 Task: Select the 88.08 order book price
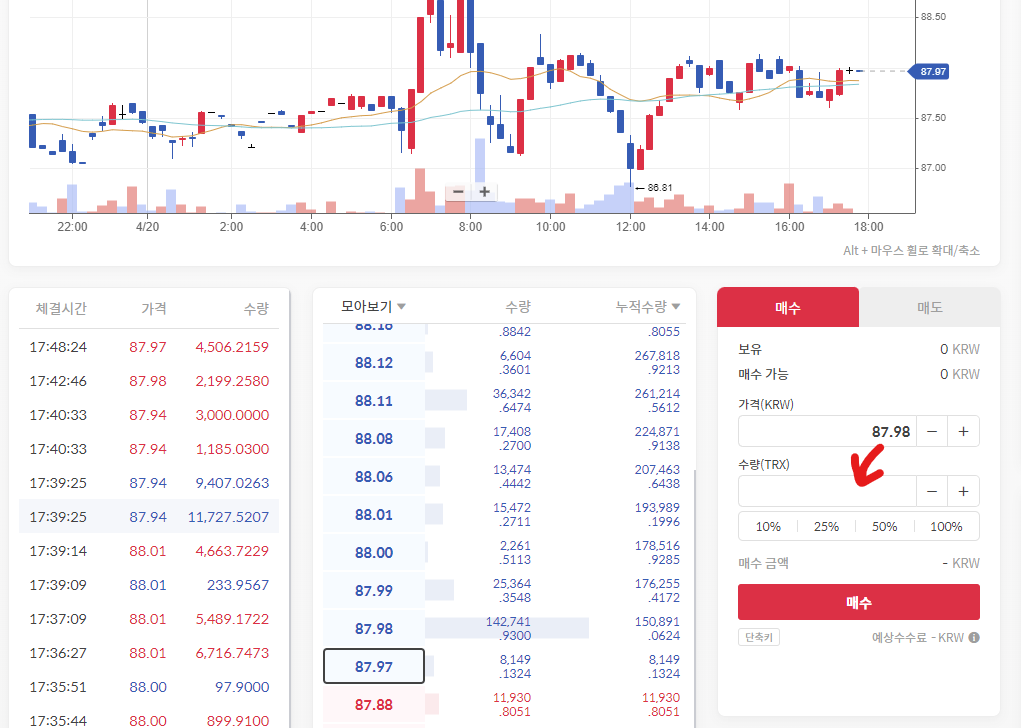pyautogui.click(x=374, y=438)
